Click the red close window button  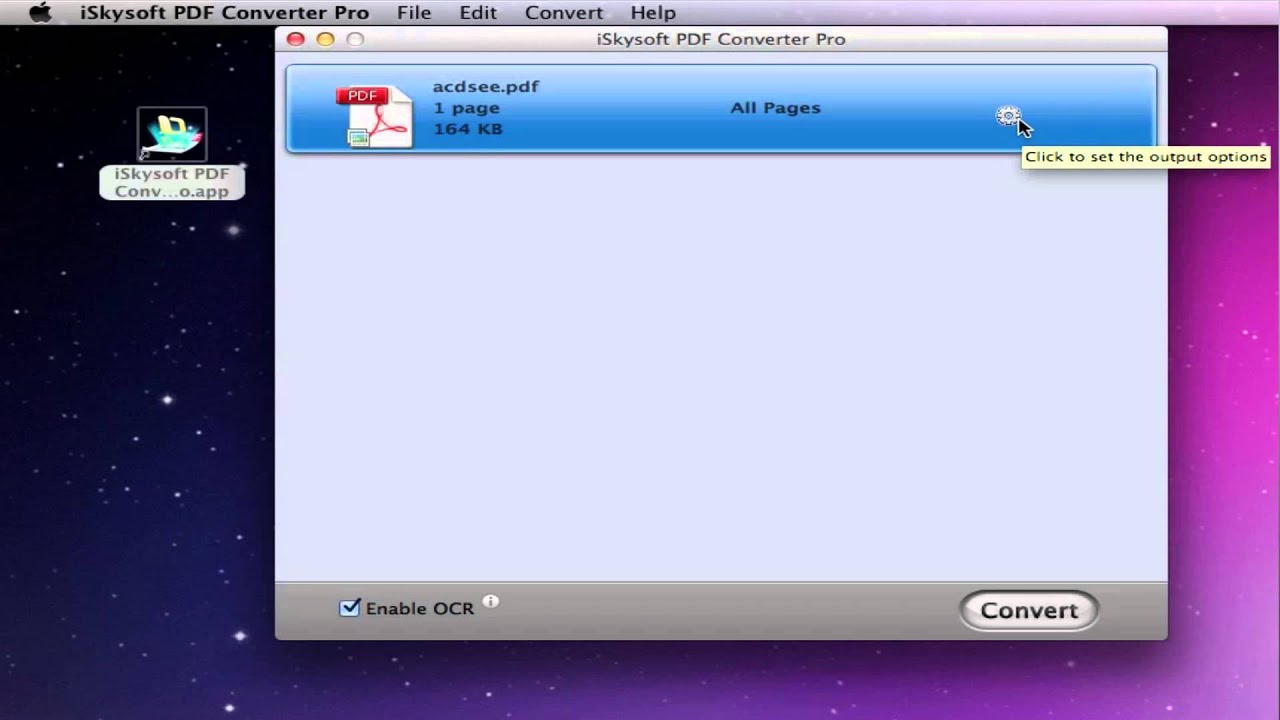(295, 39)
